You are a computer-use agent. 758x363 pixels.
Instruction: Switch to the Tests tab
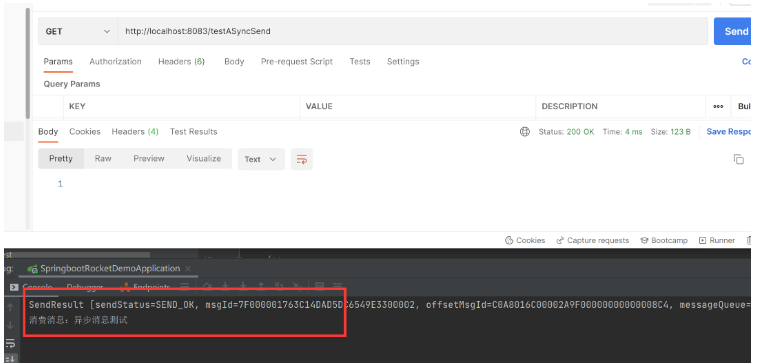[x=360, y=61]
